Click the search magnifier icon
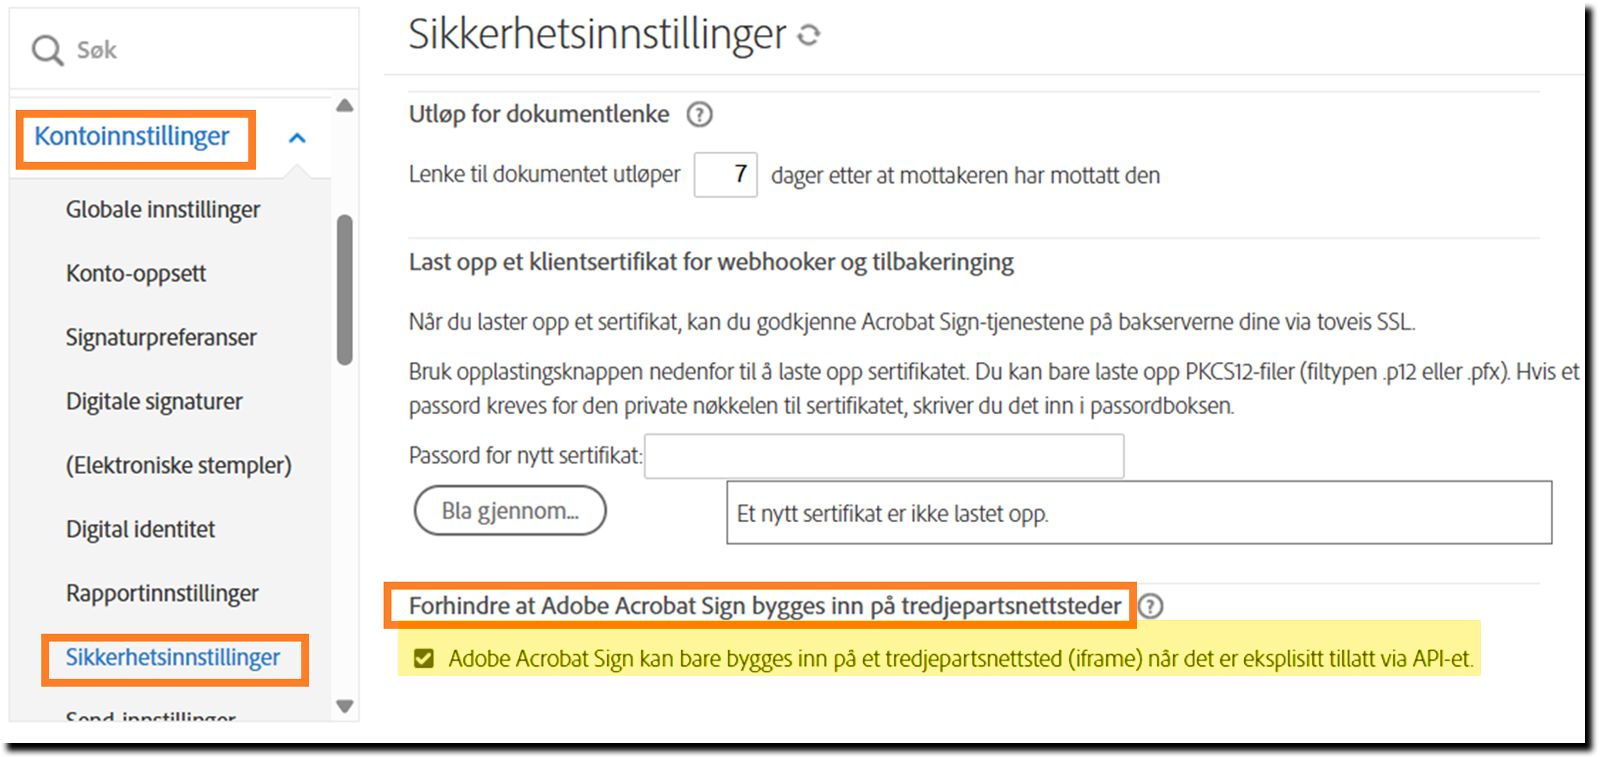 pyautogui.click(x=46, y=50)
